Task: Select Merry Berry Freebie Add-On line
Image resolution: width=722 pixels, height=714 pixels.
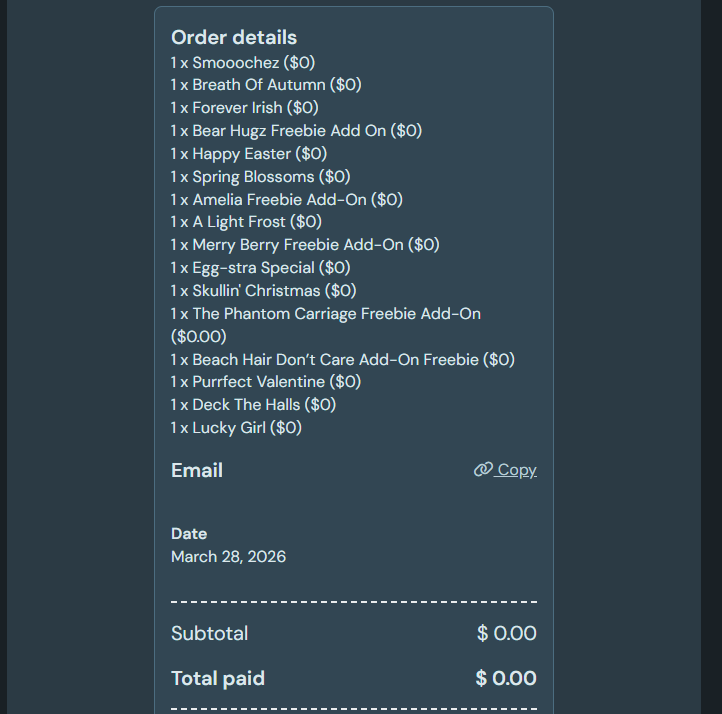Action: click(305, 245)
